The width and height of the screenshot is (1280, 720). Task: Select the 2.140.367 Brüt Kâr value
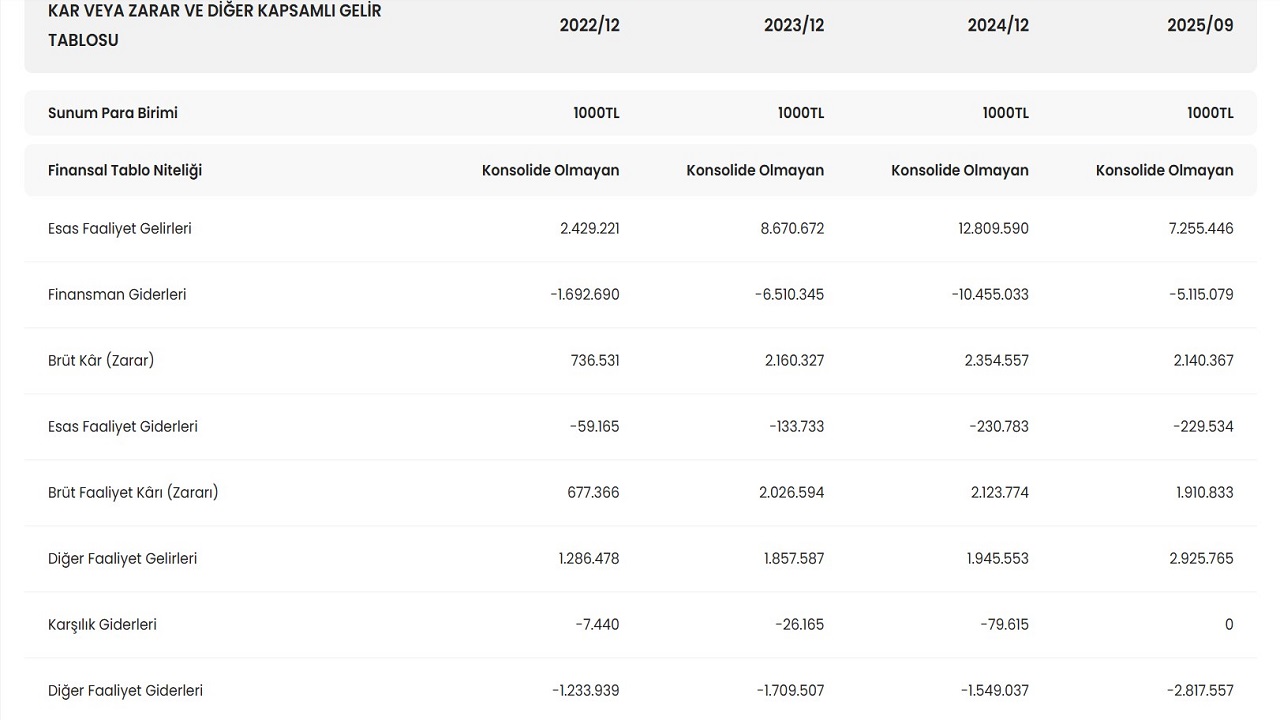coord(1203,360)
